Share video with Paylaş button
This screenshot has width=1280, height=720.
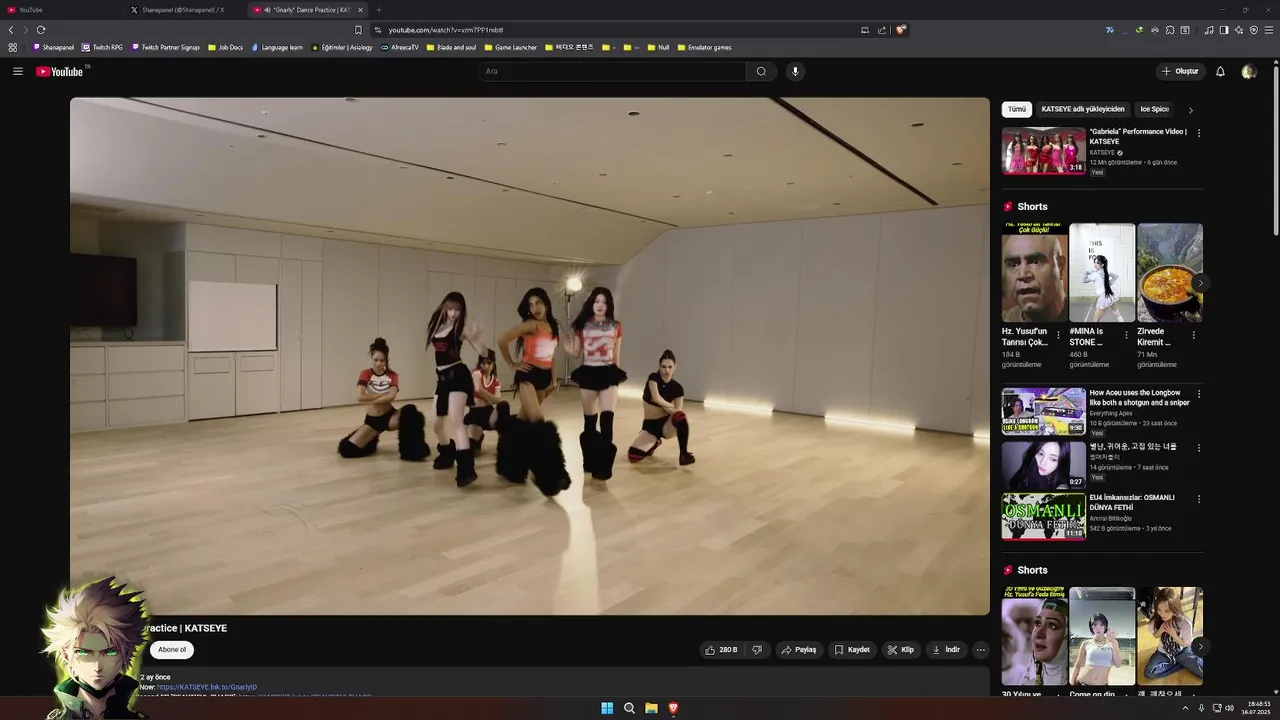[798, 650]
